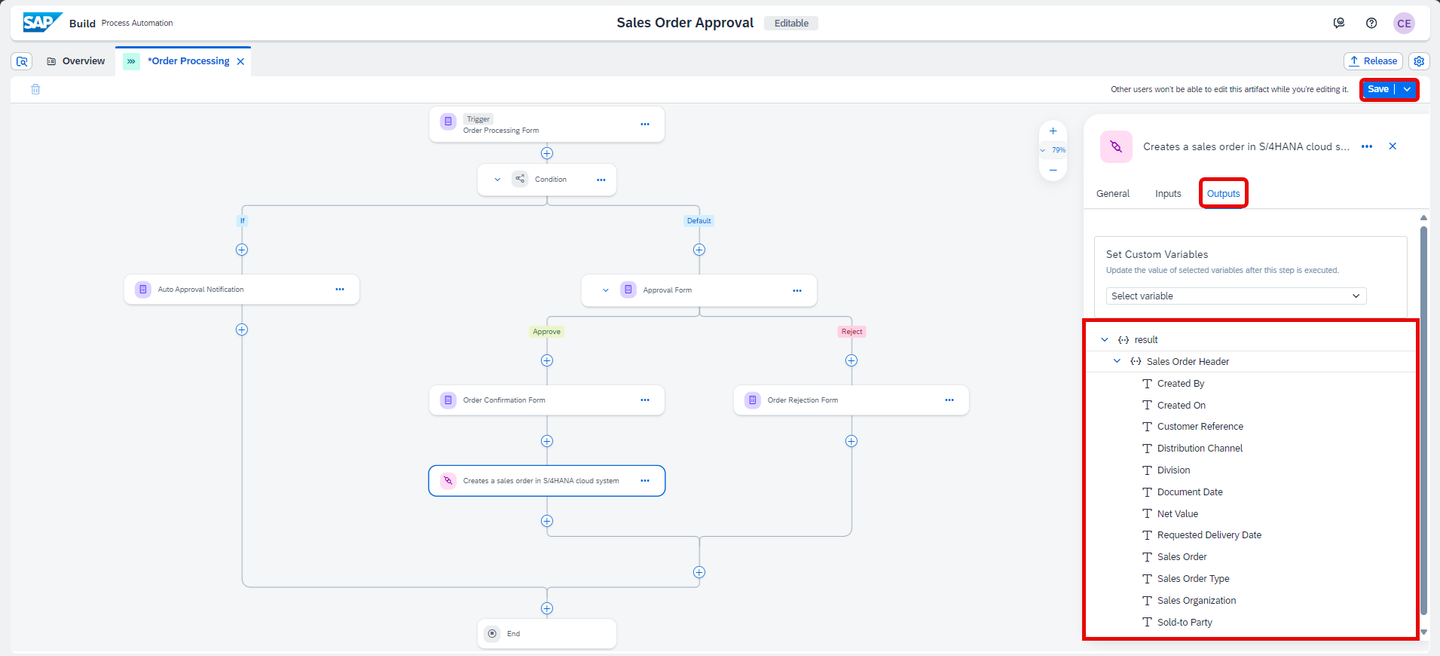Click the Release button
The width and height of the screenshot is (1440, 656).
coord(1373,61)
